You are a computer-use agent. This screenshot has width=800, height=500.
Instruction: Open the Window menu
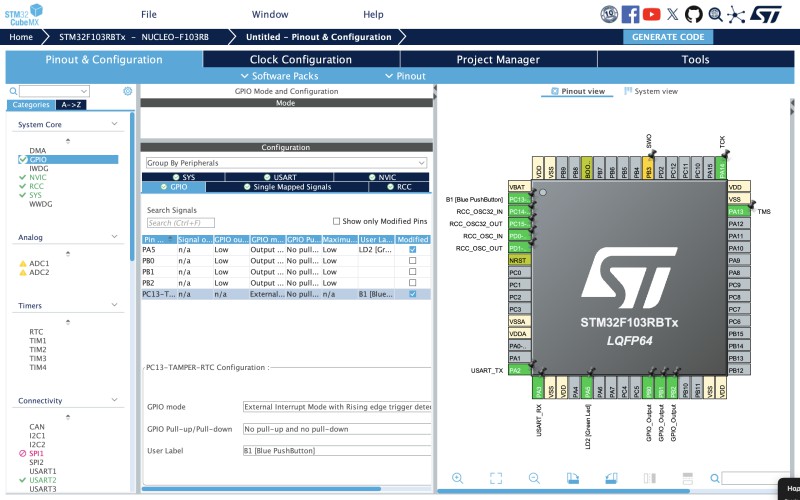[x=270, y=14]
